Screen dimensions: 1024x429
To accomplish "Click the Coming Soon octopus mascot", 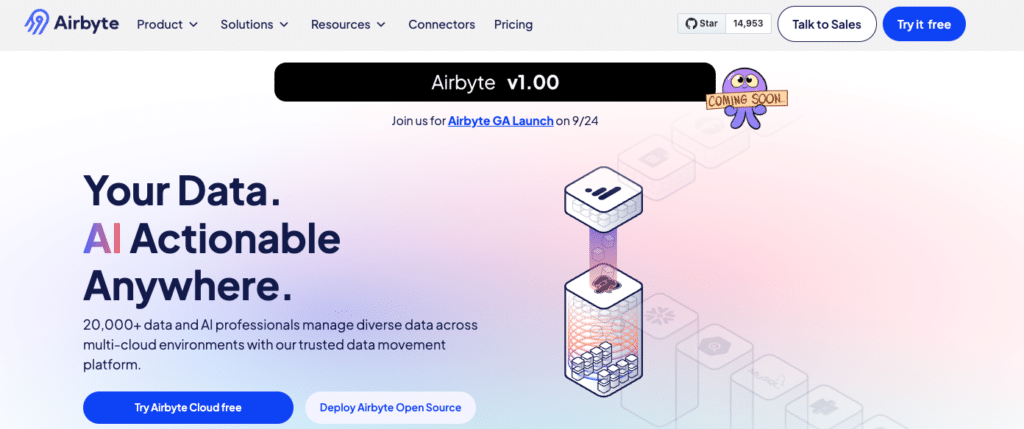I will (748, 98).
